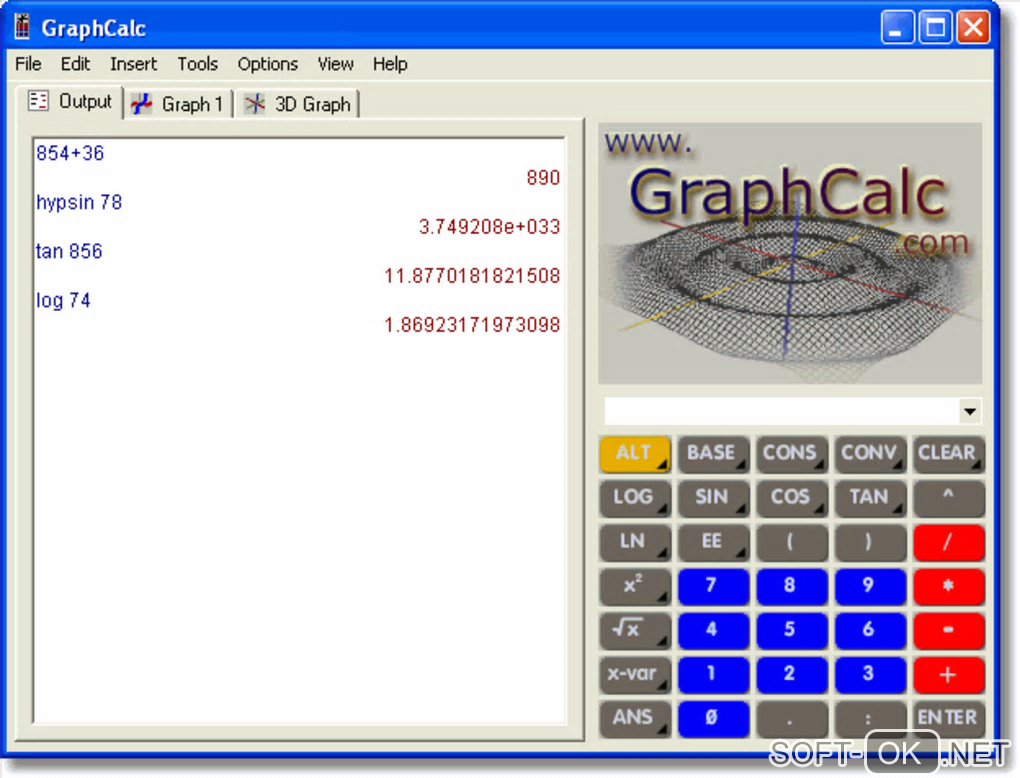Click the caret exponent key

point(948,498)
